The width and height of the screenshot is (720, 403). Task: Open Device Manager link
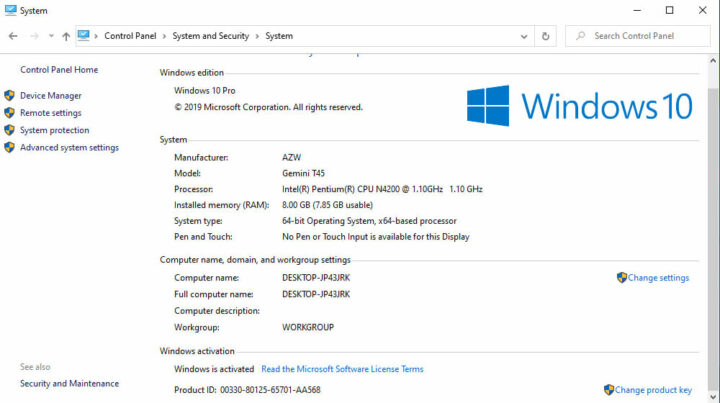(x=51, y=95)
